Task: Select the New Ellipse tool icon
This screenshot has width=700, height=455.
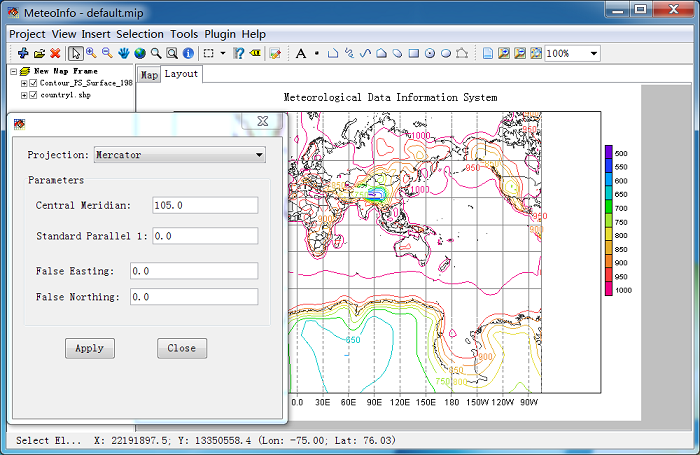Action: click(446, 54)
